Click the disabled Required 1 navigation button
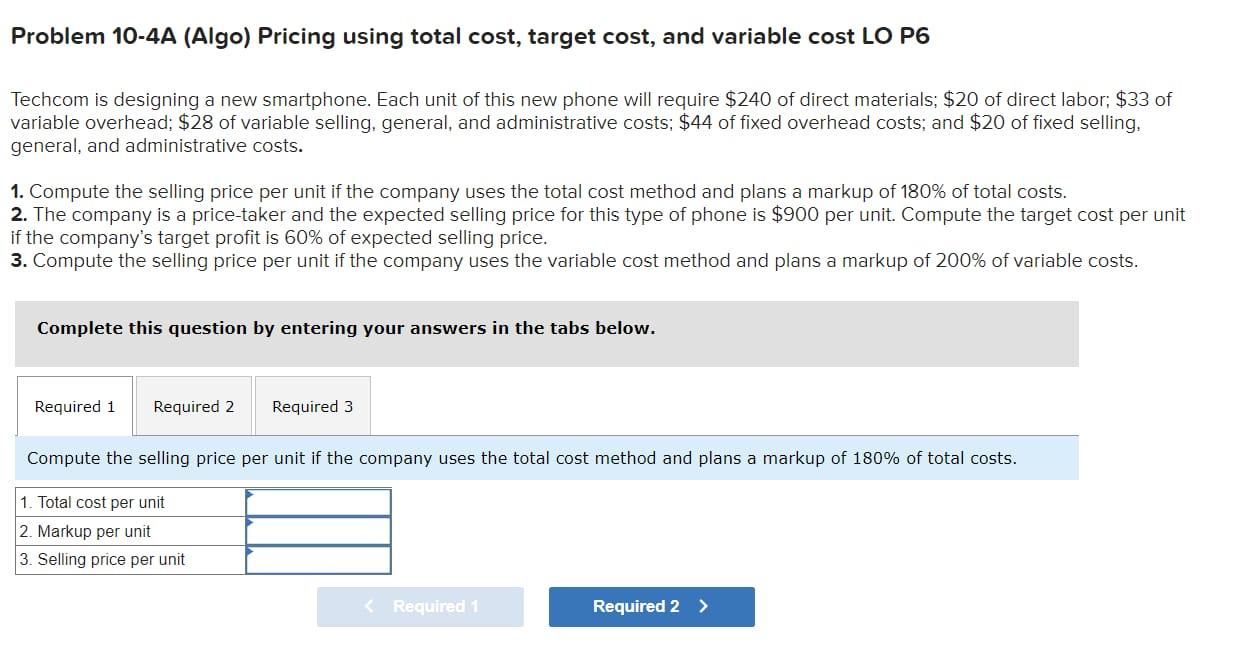 (421, 606)
